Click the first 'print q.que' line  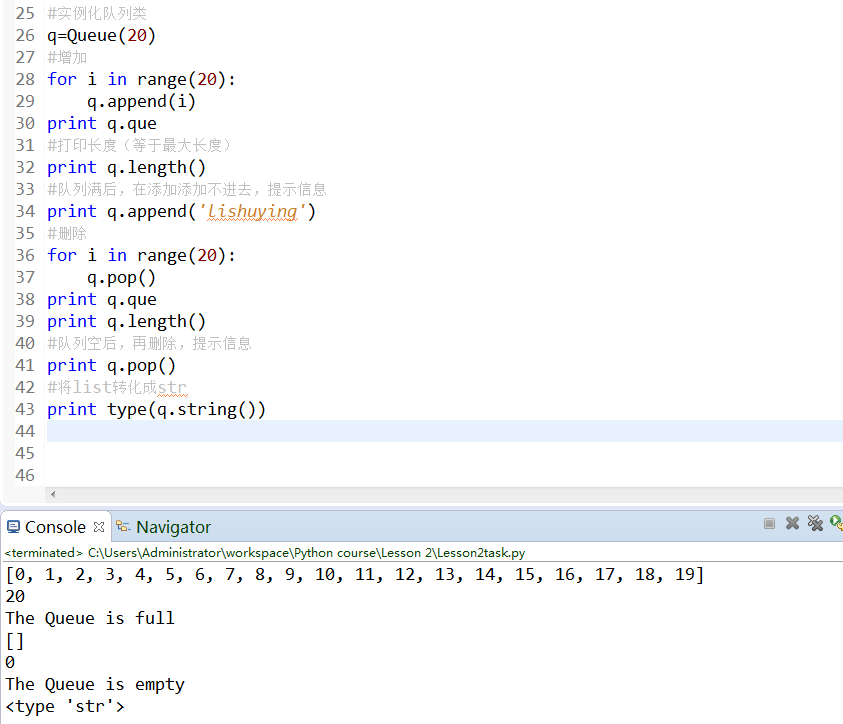(x=102, y=124)
